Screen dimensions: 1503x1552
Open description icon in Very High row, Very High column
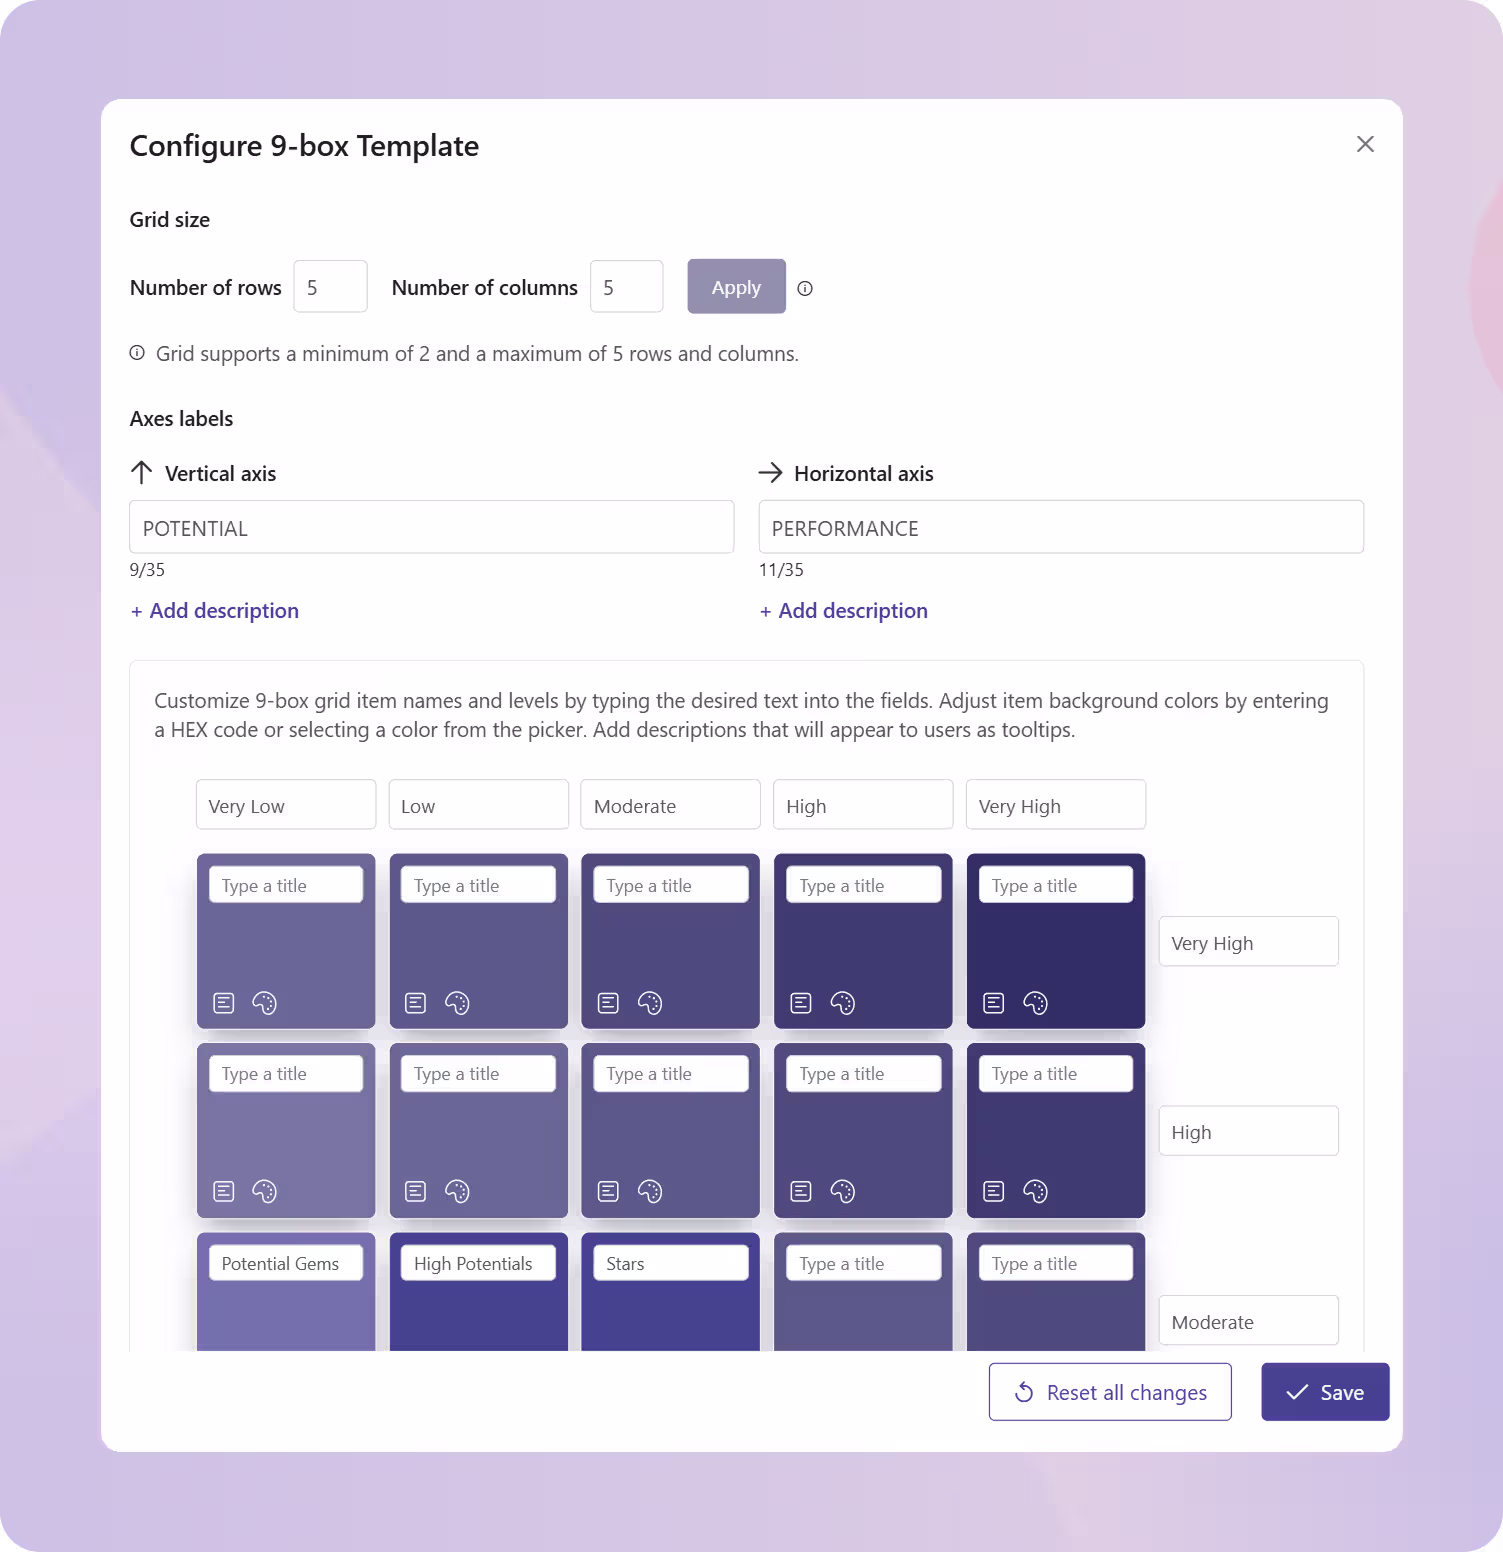(994, 1003)
